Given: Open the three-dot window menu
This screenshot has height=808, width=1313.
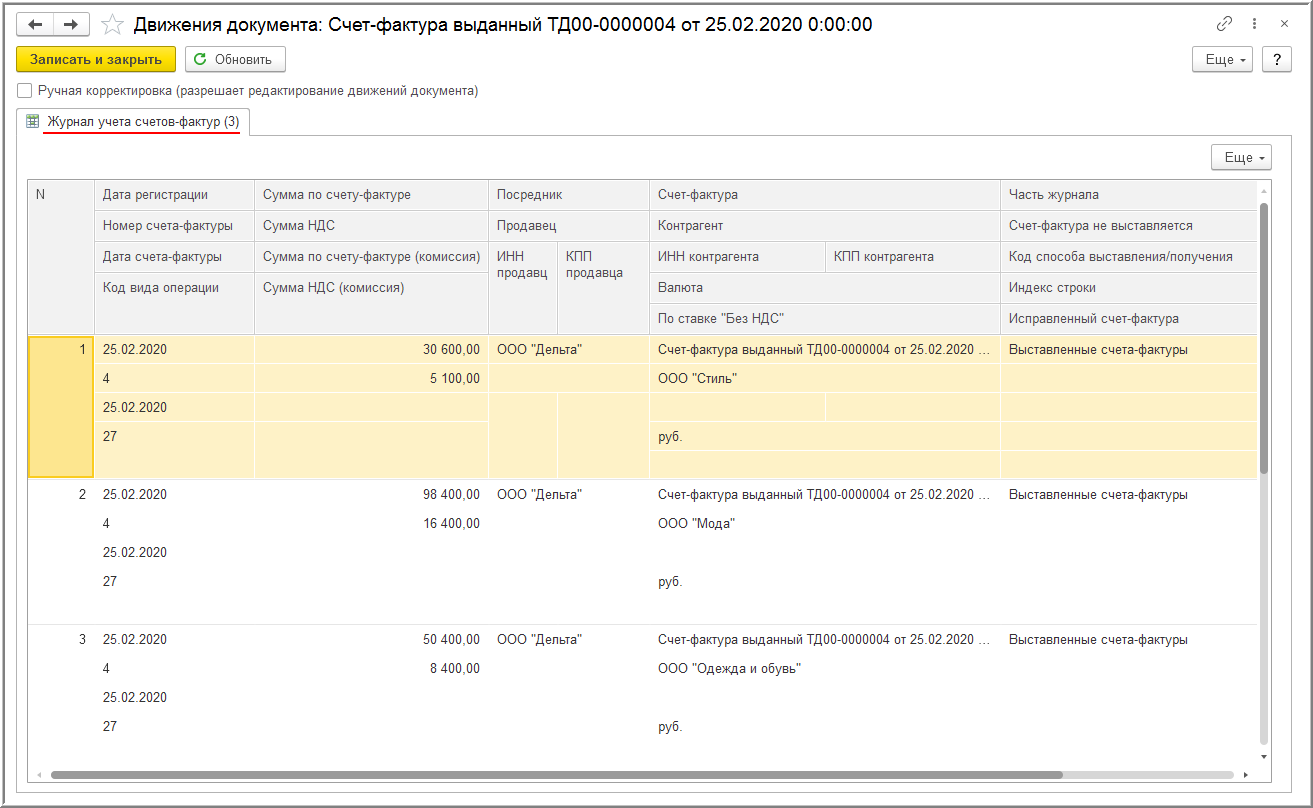Looking at the screenshot, I should pyautogui.click(x=1254, y=24).
